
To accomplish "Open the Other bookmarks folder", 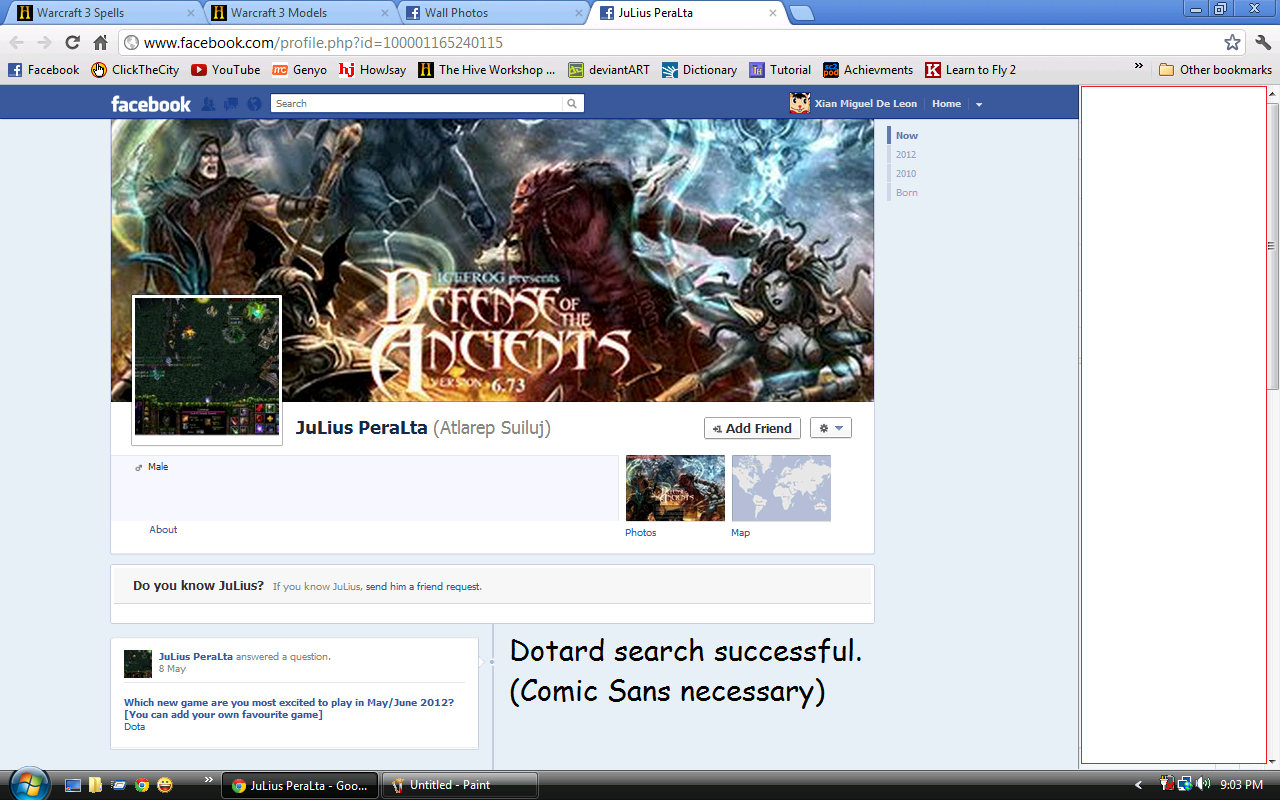I will (x=1215, y=70).
